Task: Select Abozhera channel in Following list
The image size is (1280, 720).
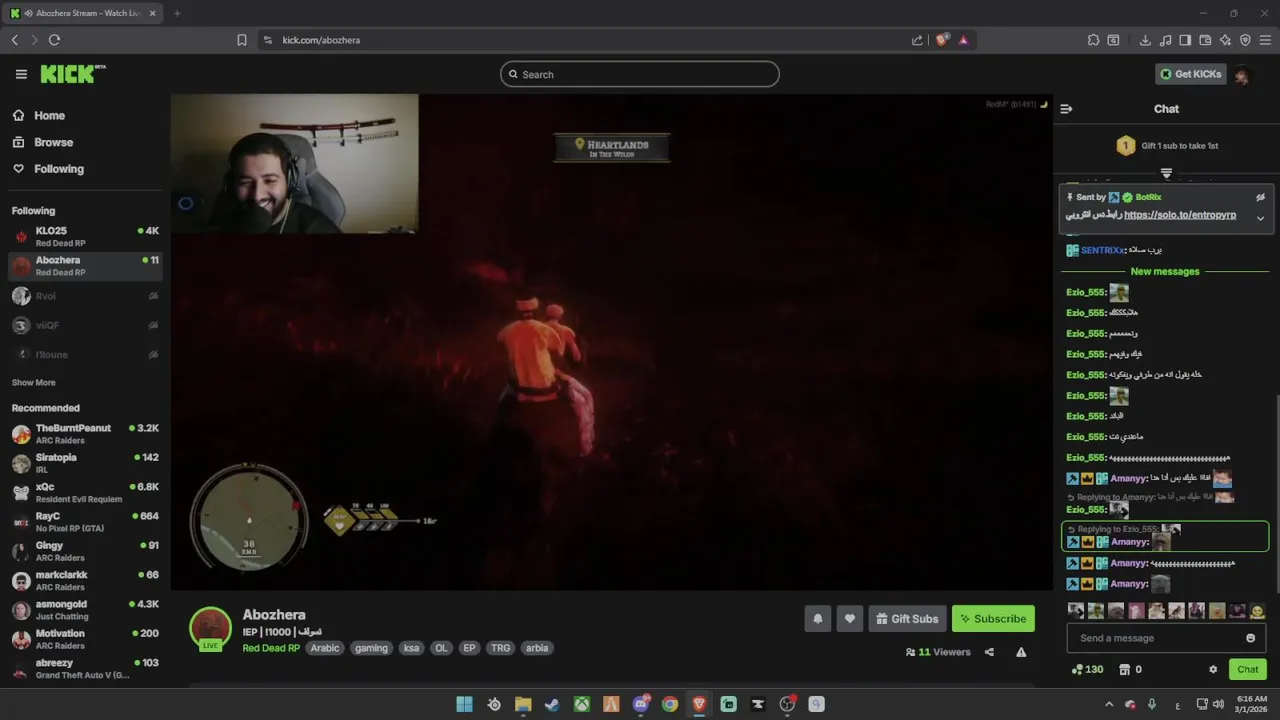Action: tap(85, 266)
